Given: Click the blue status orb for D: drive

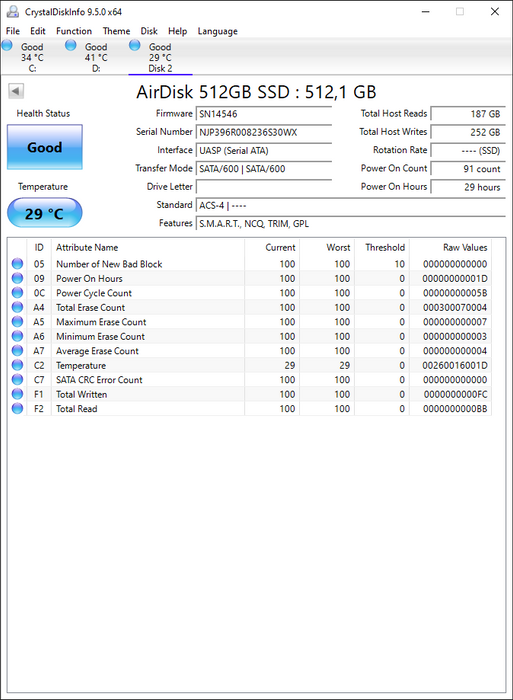Looking at the screenshot, I should click(71, 45).
